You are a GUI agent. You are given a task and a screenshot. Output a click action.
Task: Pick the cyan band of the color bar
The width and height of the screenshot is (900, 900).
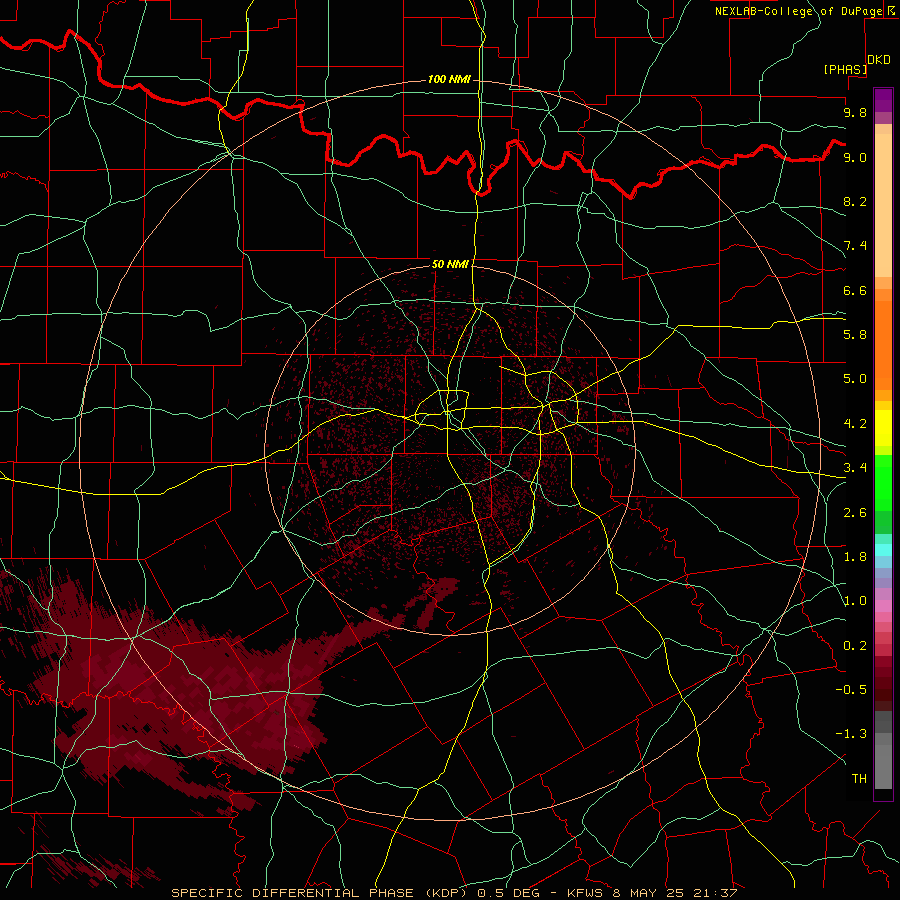(883, 550)
